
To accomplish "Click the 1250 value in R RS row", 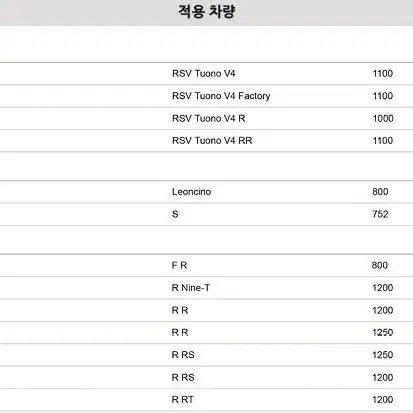I will click(x=383, y=355).
